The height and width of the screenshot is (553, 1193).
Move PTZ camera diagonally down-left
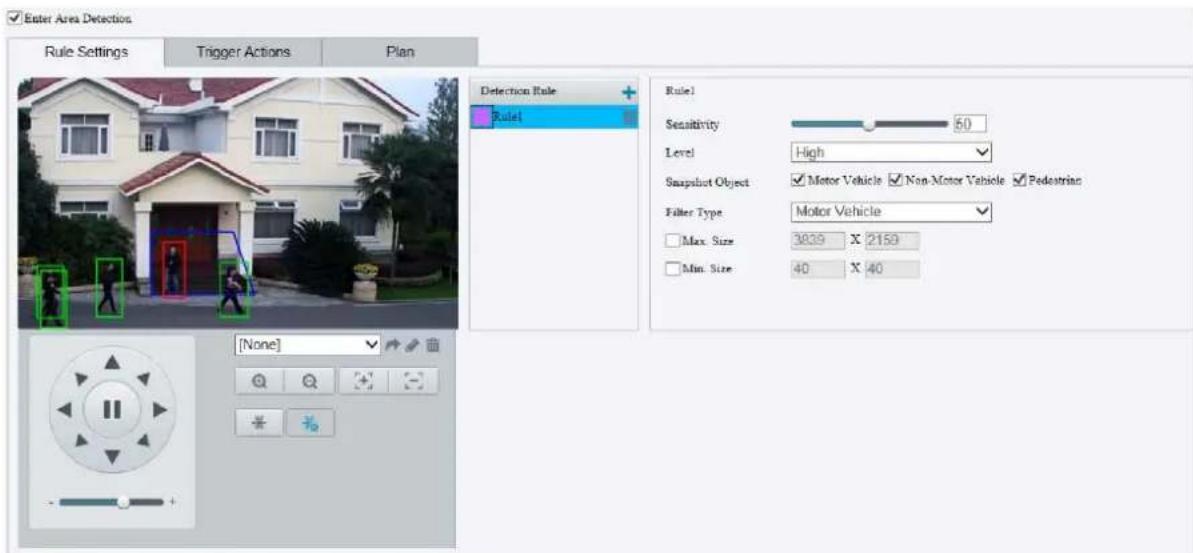click(82, 440)
